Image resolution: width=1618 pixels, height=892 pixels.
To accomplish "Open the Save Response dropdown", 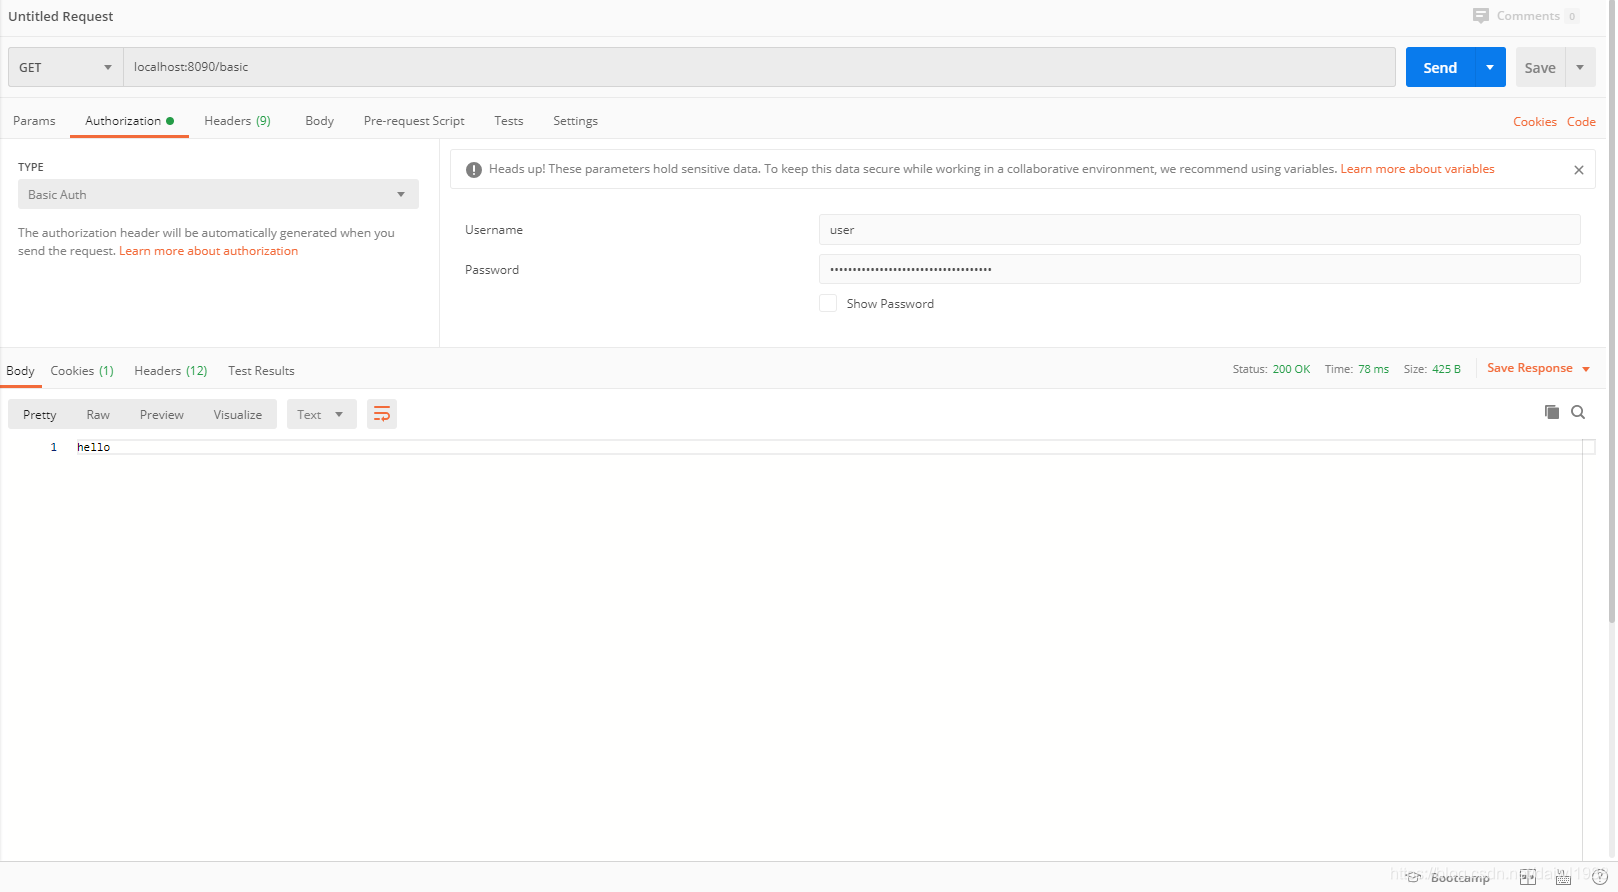I will pyautogui.click(x=1538, y=368).
